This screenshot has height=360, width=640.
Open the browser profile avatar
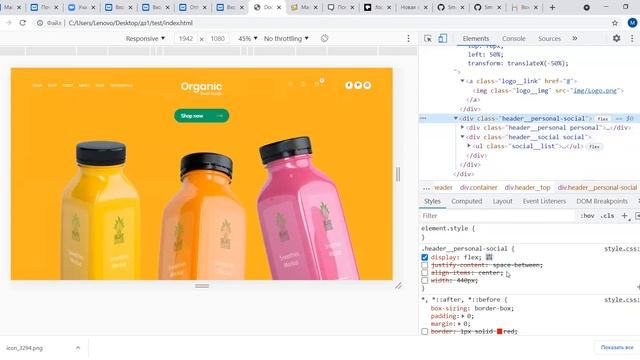pos(632,23)
